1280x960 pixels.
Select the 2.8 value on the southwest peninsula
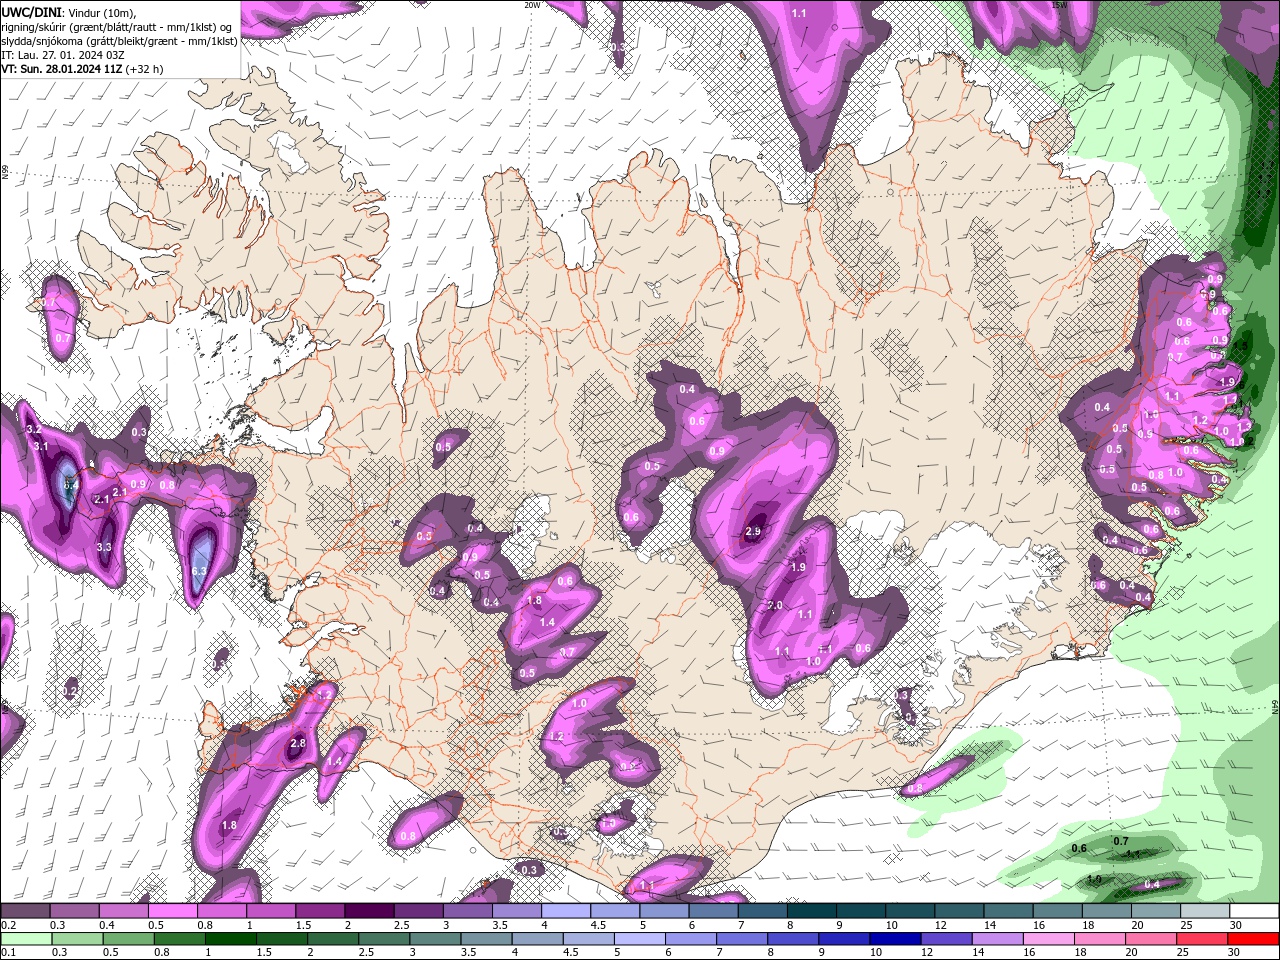tap(298, 743)
